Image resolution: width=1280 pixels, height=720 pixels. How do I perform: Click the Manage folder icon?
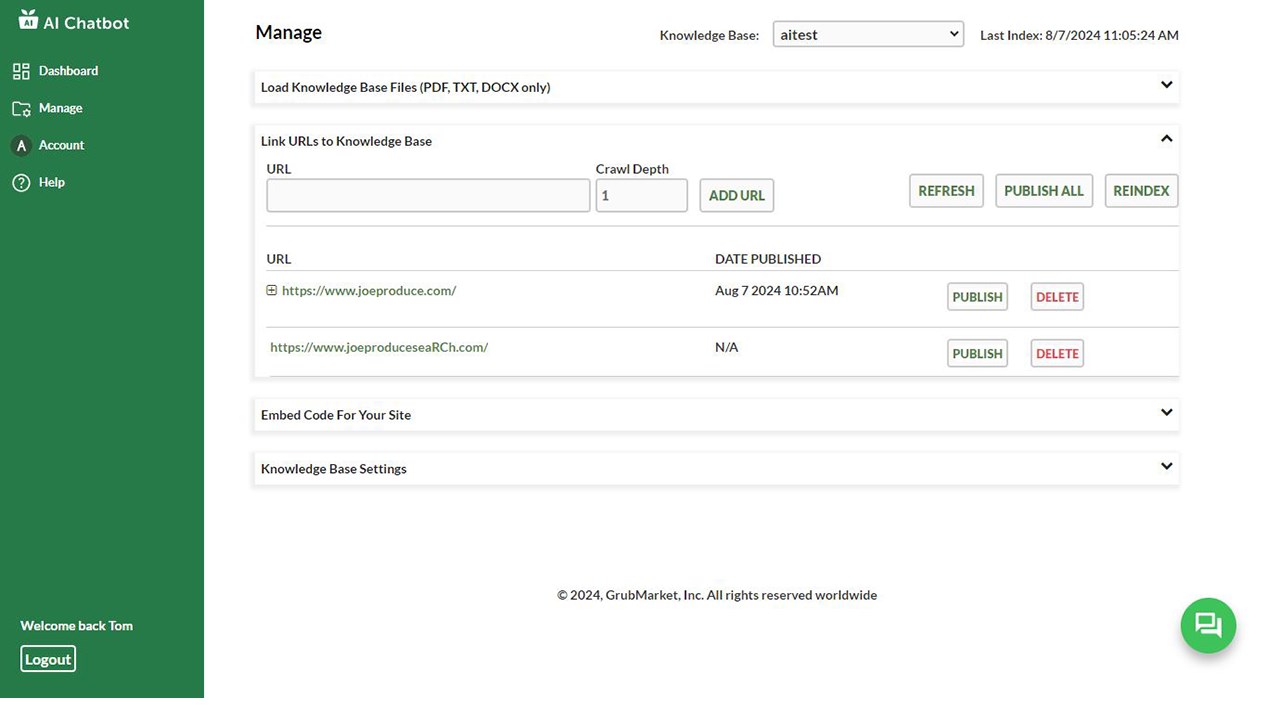point(21,108)
